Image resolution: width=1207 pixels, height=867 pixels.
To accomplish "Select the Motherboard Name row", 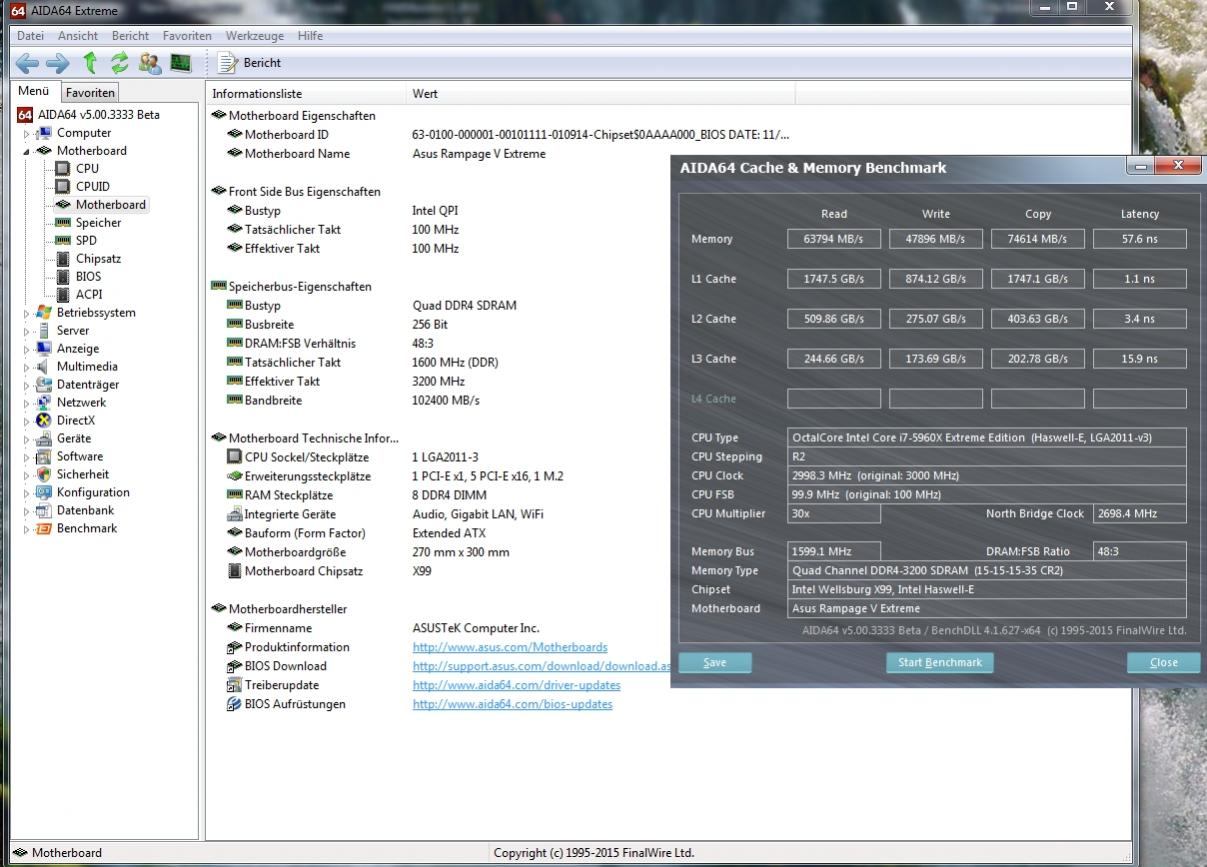I will tap(668, 154).
